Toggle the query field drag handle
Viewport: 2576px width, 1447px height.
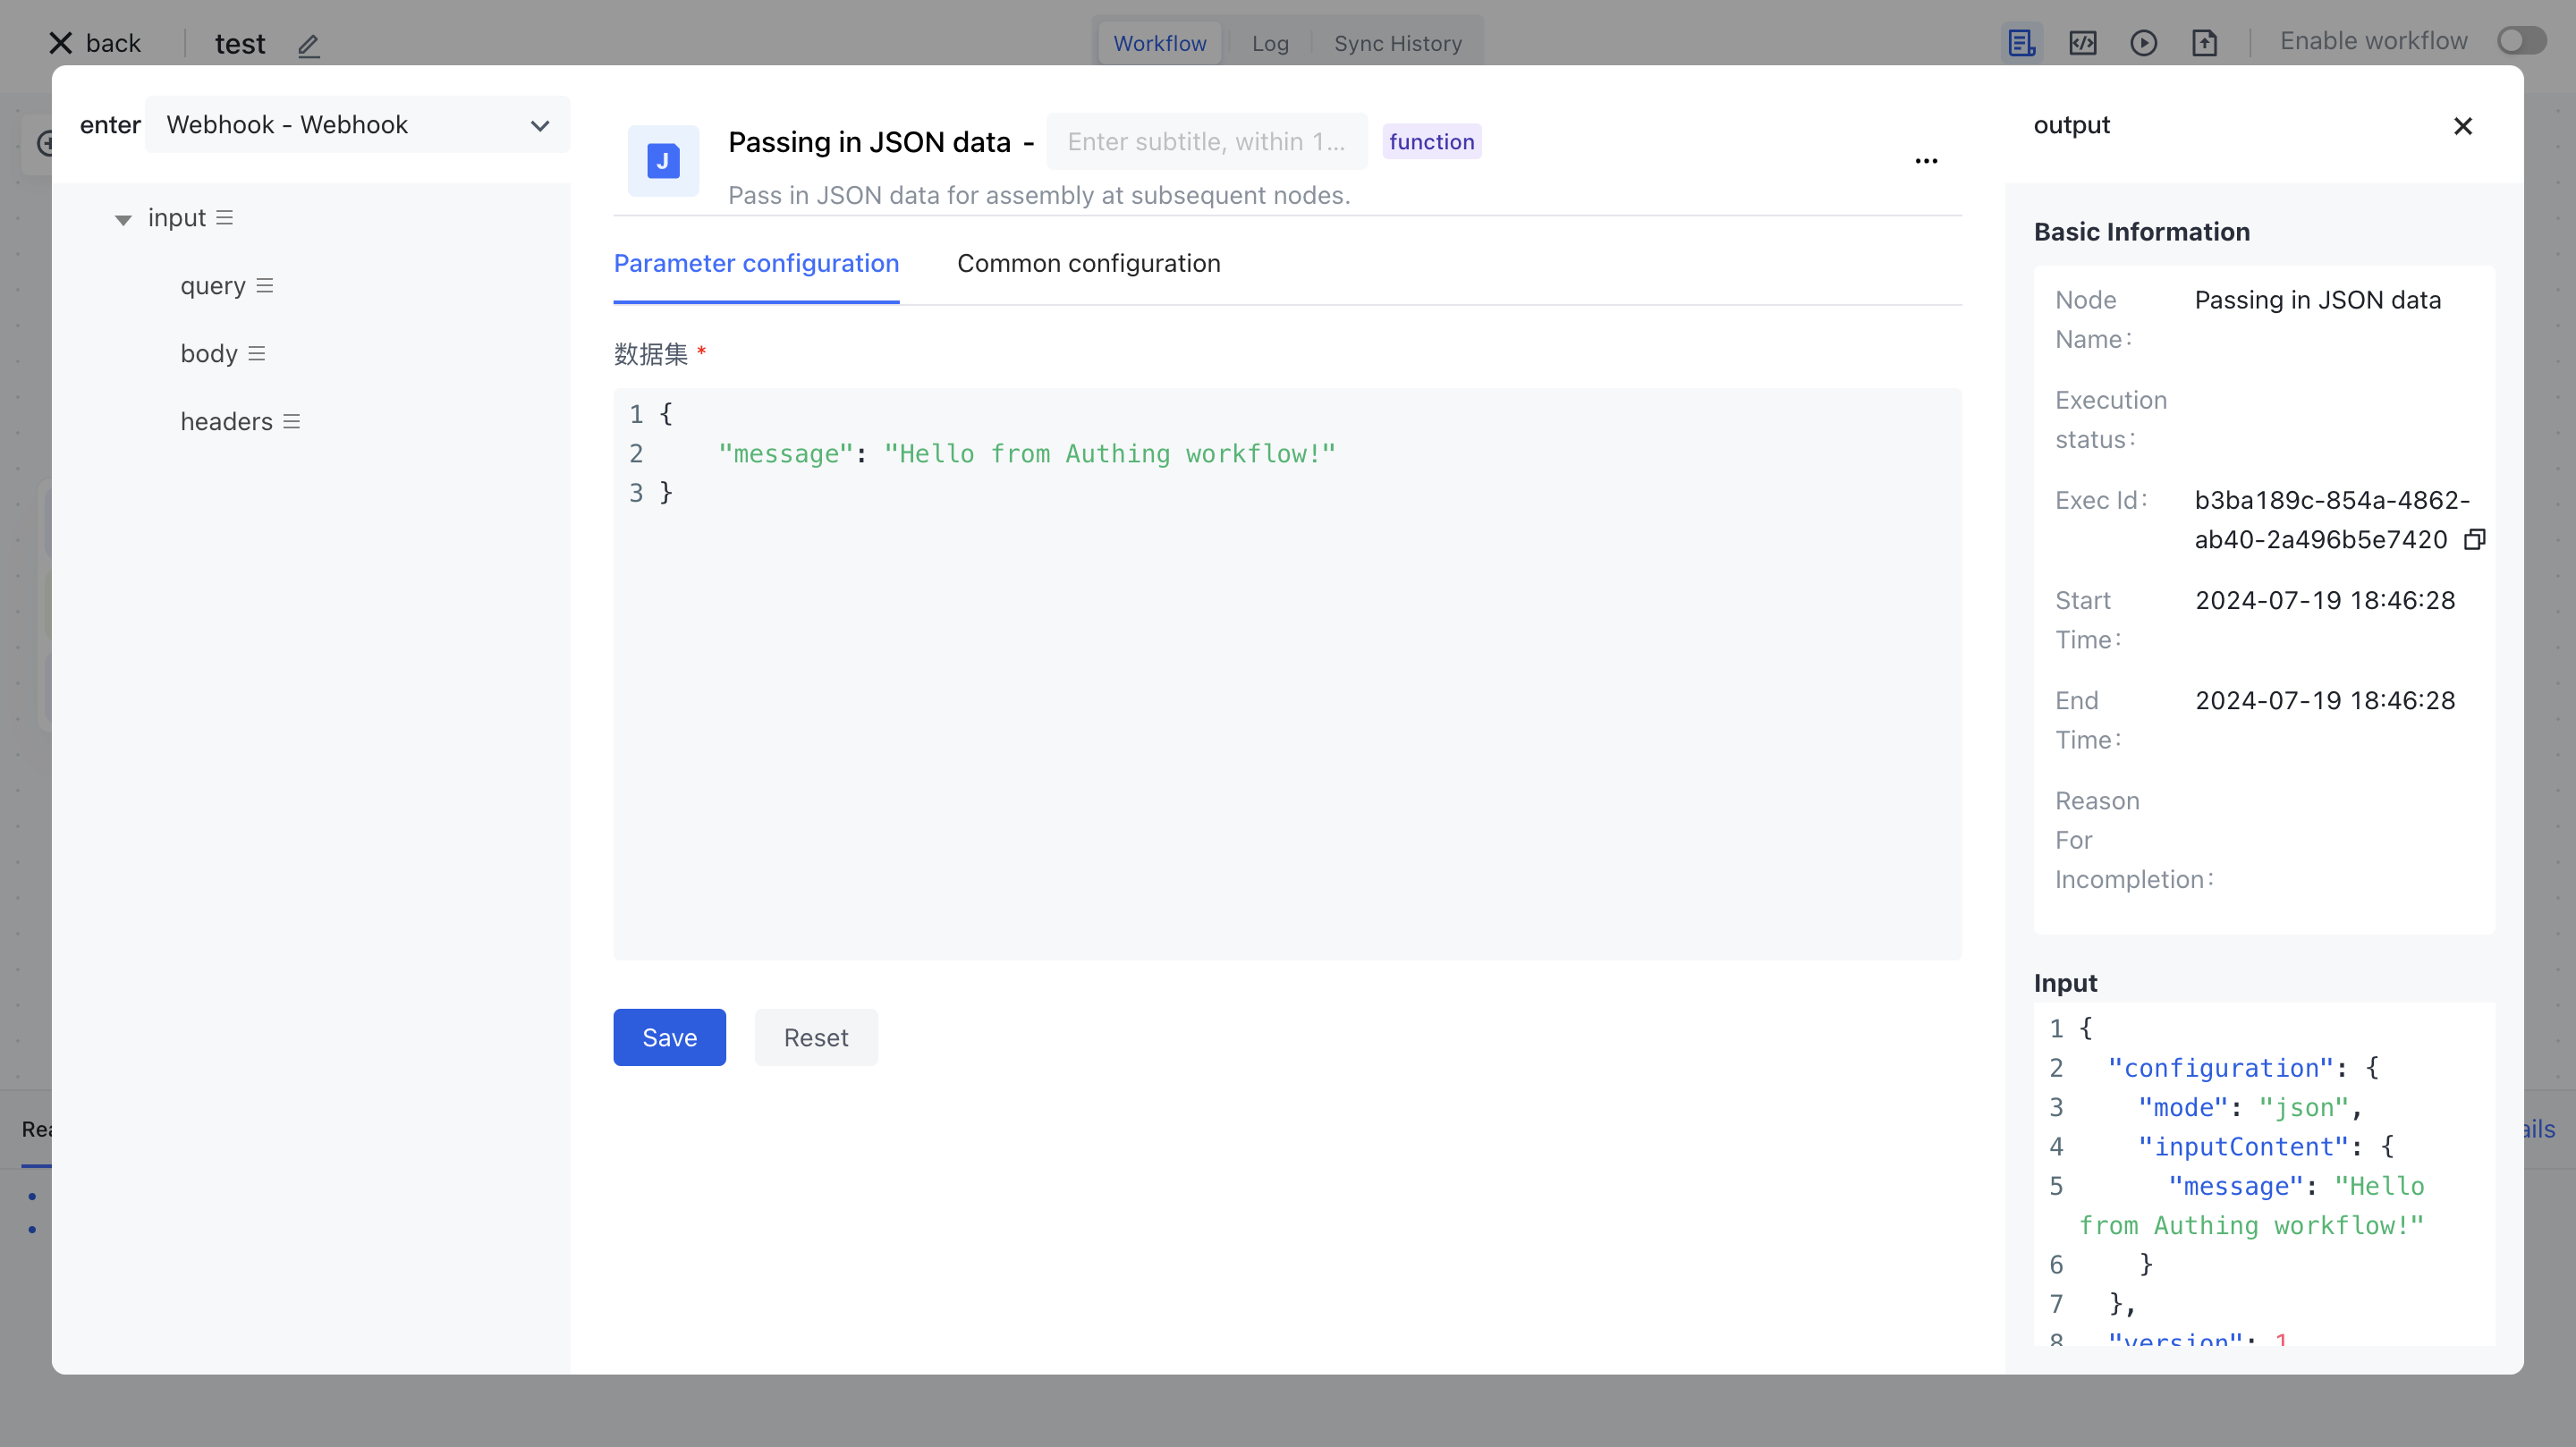tap(265, 285)
